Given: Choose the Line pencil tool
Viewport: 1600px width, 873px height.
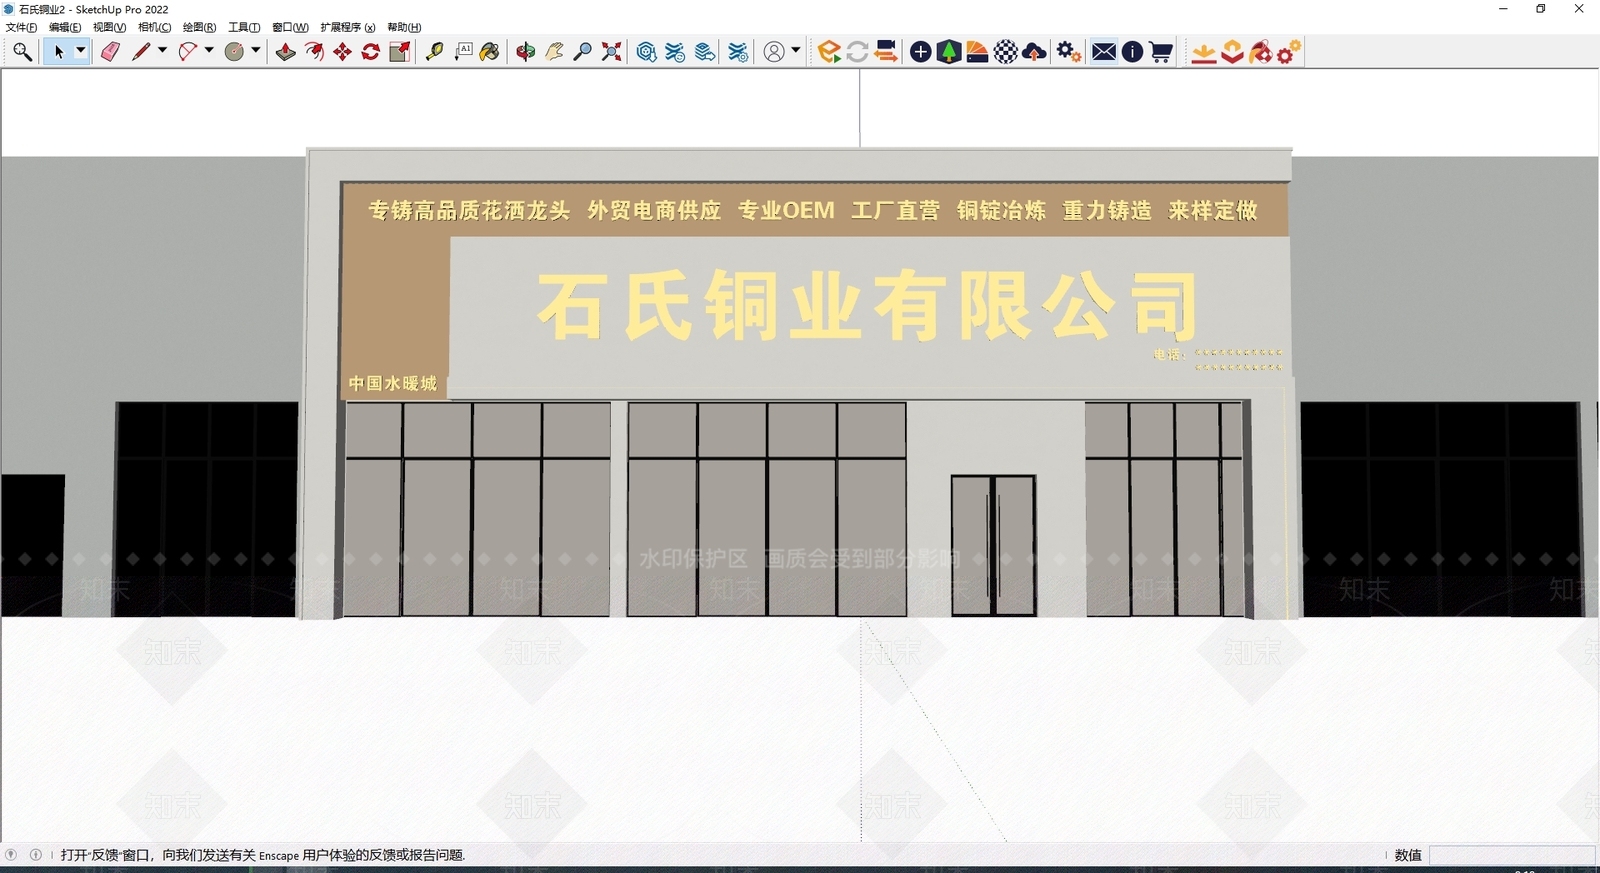Looking at the screenshot, I should 141,52.
